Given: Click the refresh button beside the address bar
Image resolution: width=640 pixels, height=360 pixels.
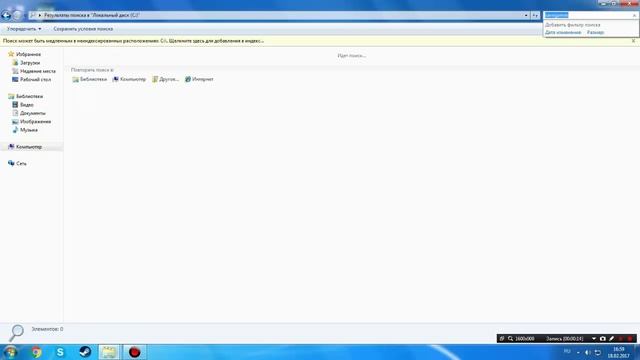Looking at the screenshot, I should pos(535,15).
